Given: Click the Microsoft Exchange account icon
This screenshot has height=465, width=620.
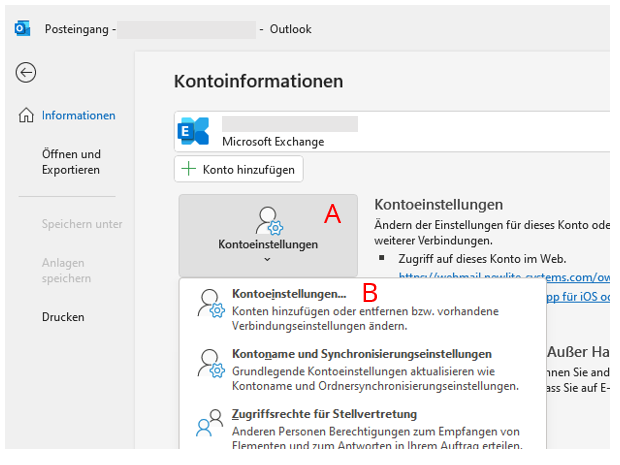Looking at the screenshot, I should pyautogui.click(x=193, y=131).
